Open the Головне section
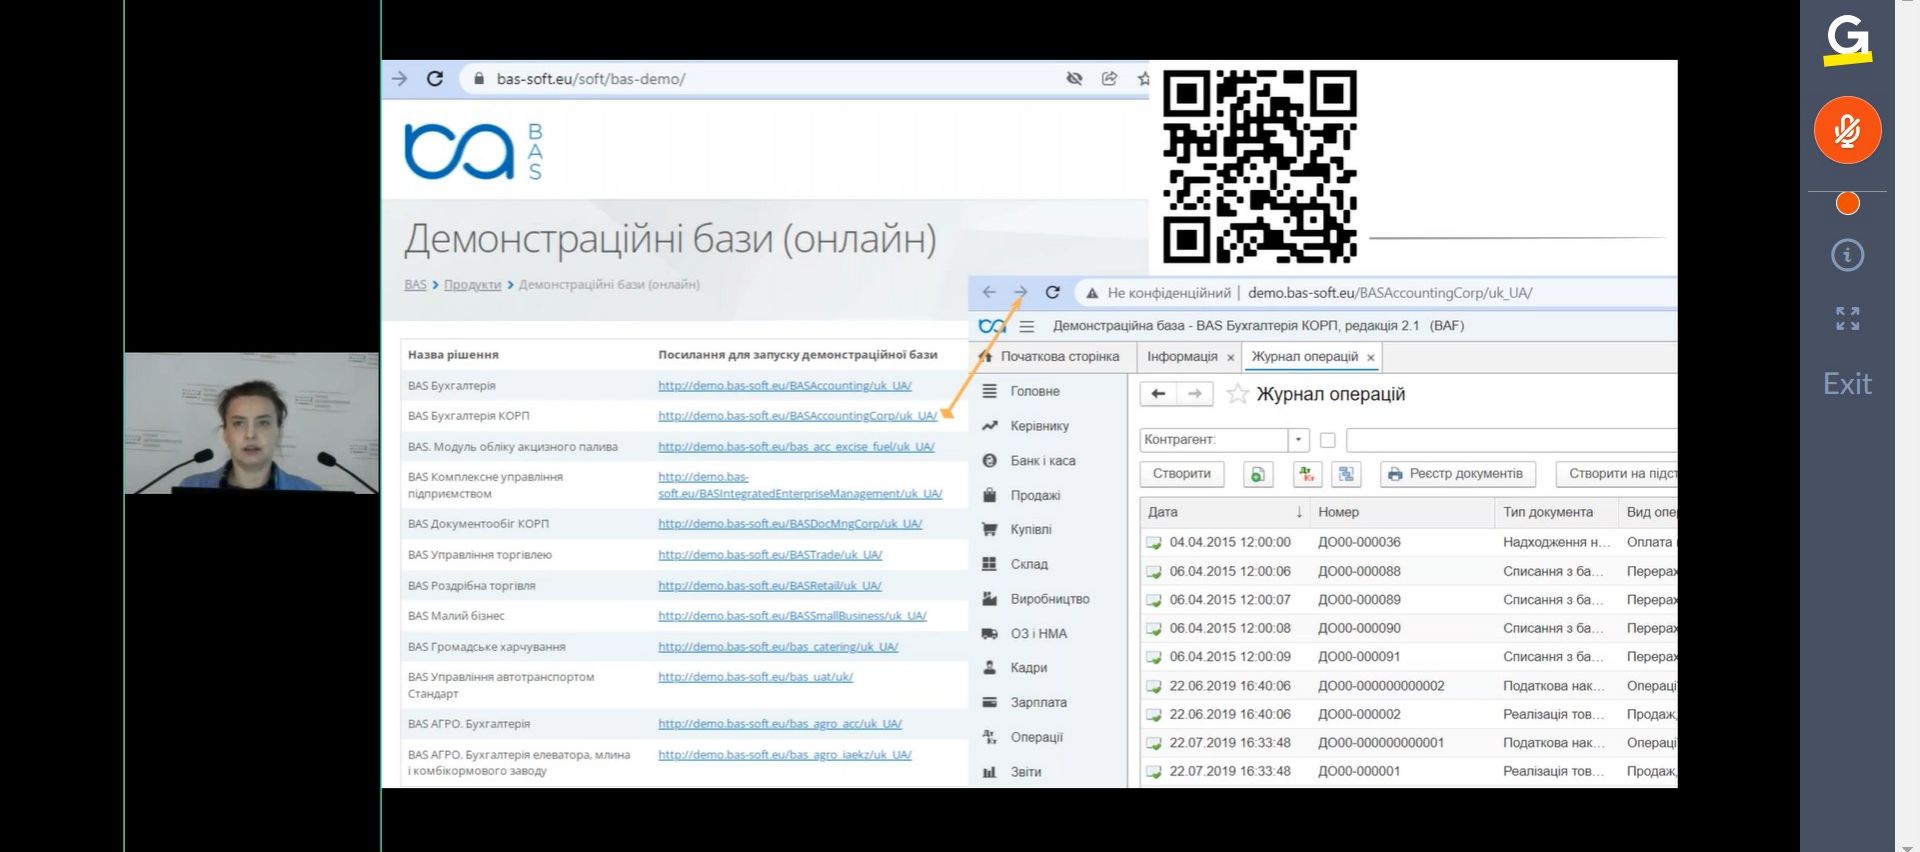The height and width of the screenshot is (852, 1920). coord(1034,391)
